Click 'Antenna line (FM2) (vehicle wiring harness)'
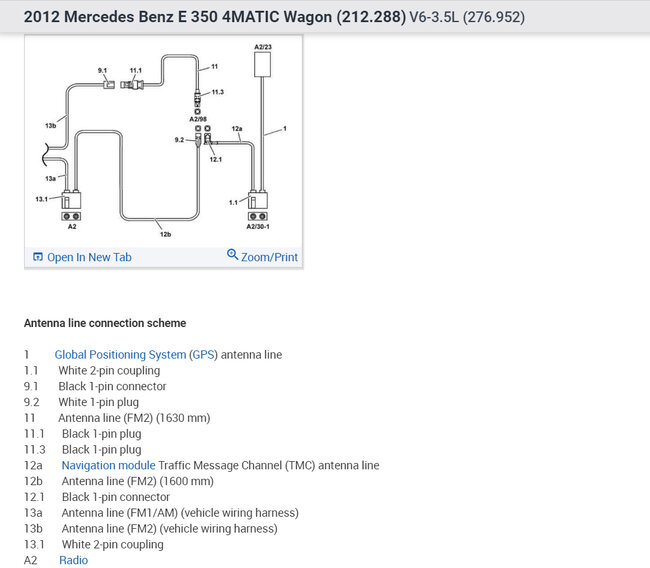 [x=170, y=529]
